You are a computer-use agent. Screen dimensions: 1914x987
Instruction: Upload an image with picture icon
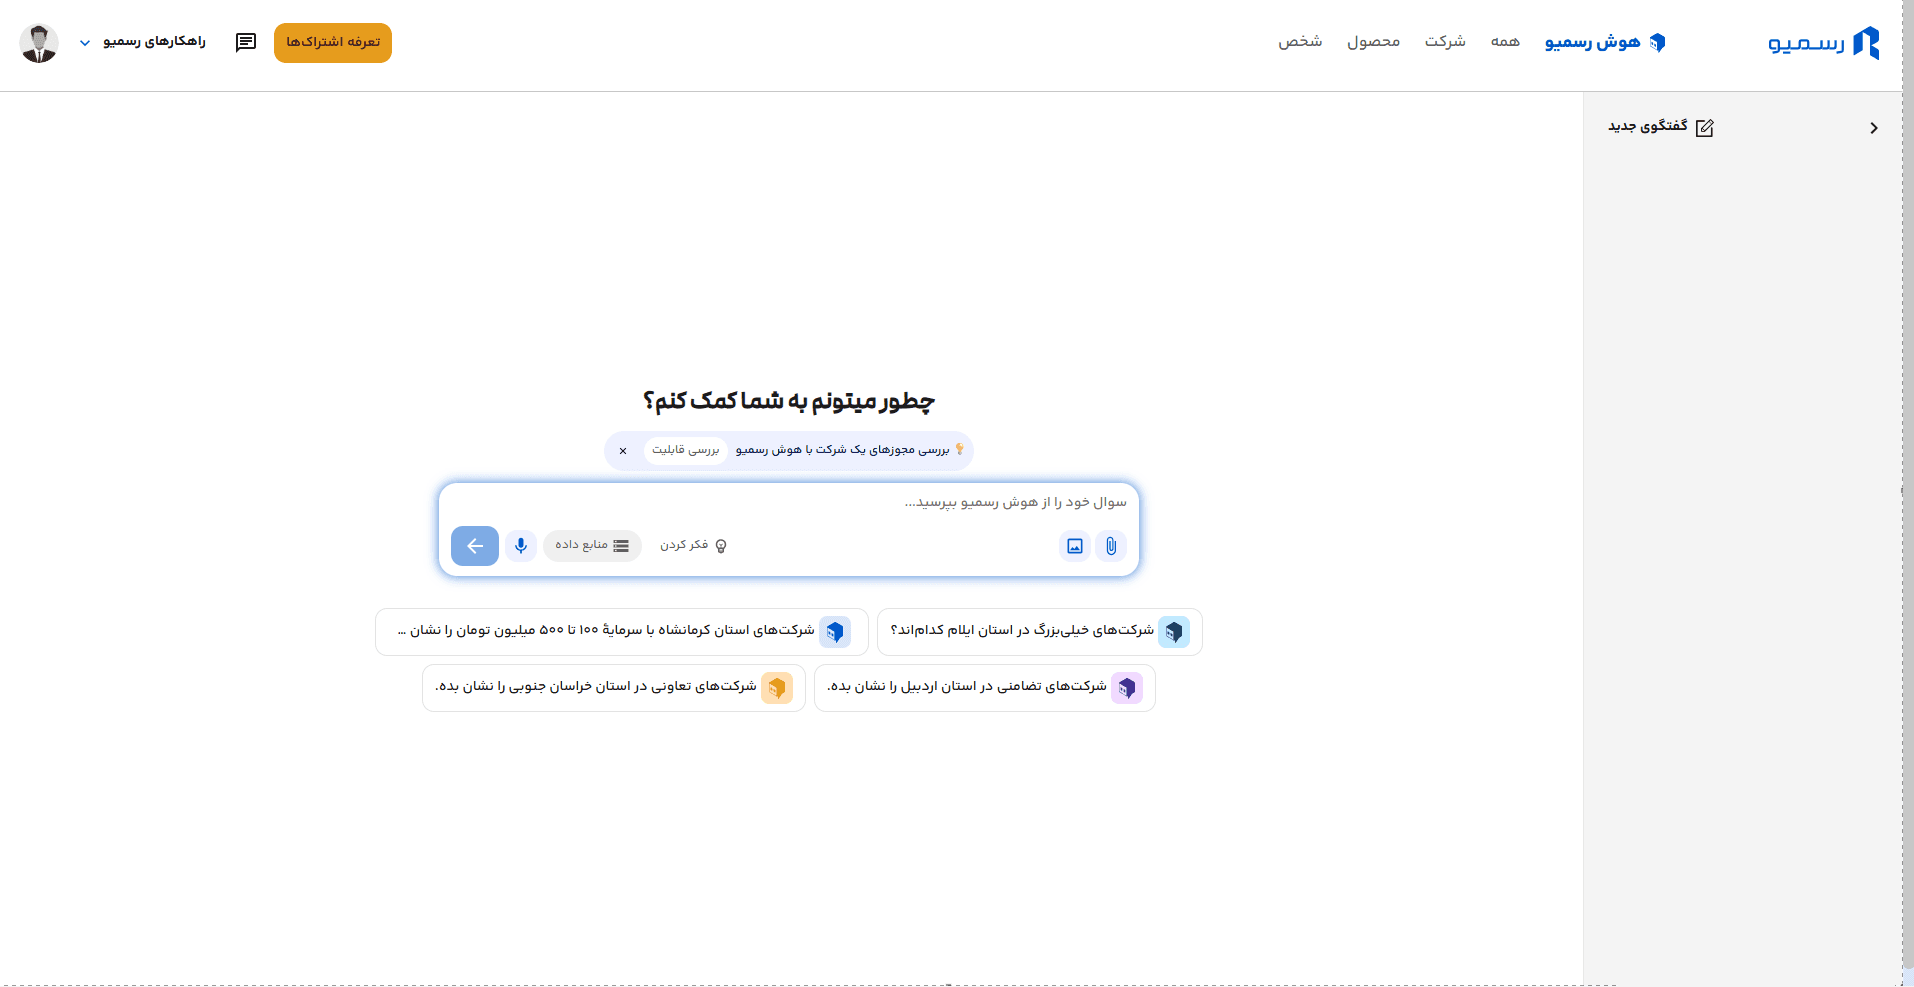[x=1075, y=546]
